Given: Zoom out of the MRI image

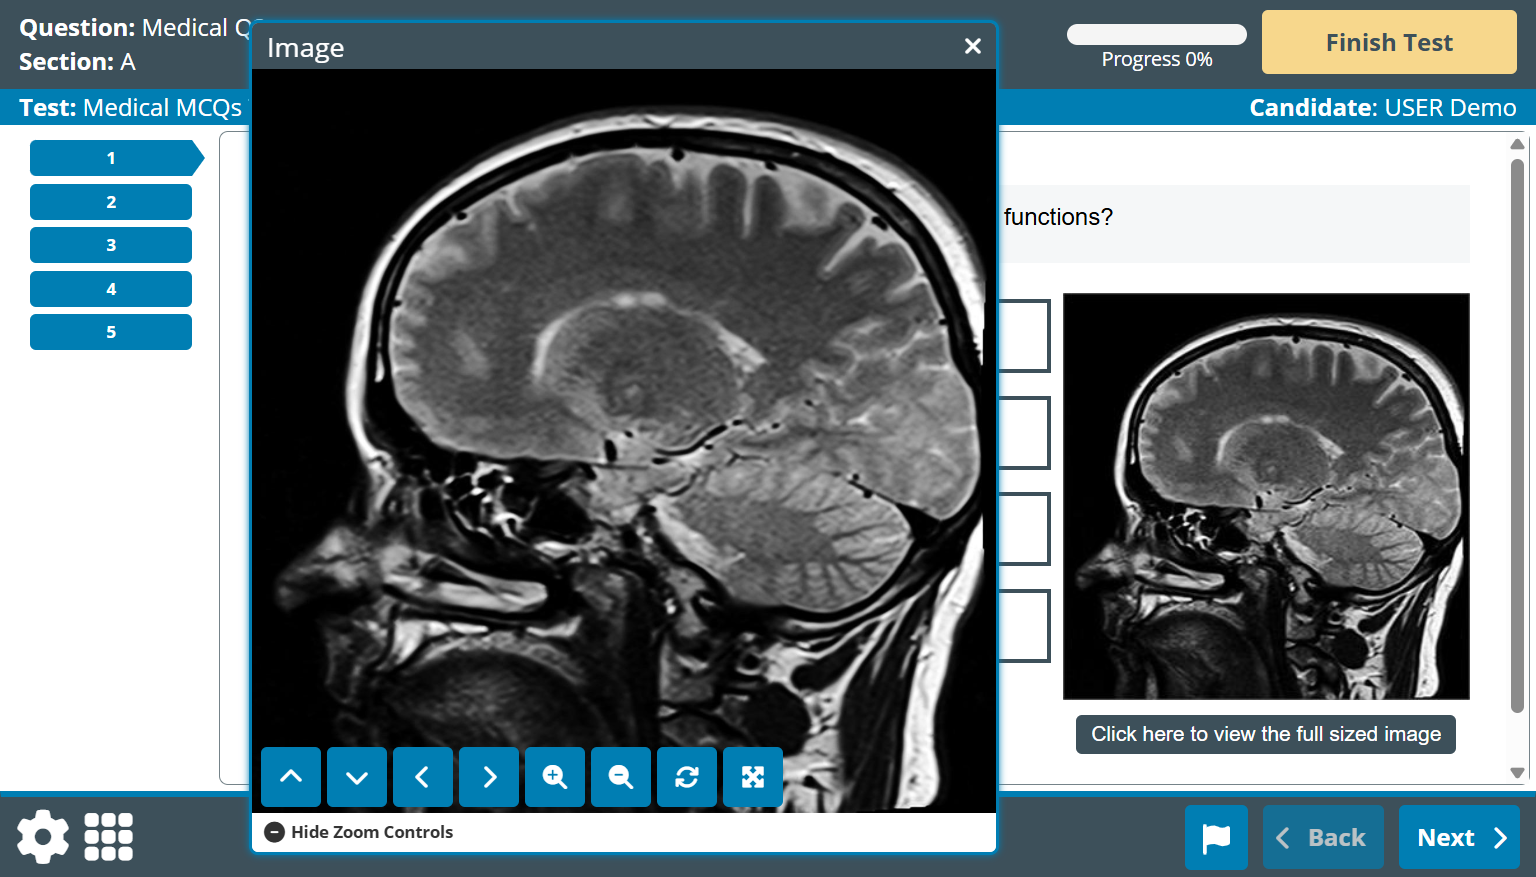Looking at the screenshot, I should (x=621, y=777).
